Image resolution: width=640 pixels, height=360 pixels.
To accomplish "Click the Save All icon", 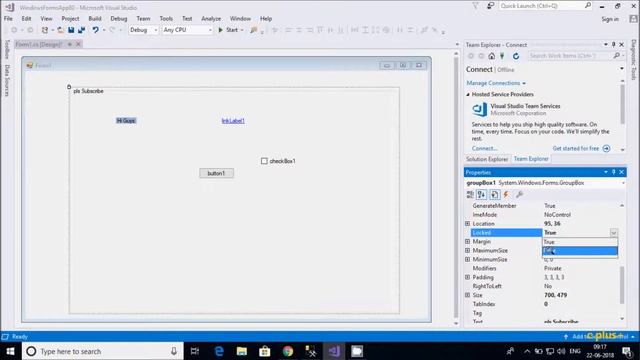I will pyautogui.click(x=82, y=30).
